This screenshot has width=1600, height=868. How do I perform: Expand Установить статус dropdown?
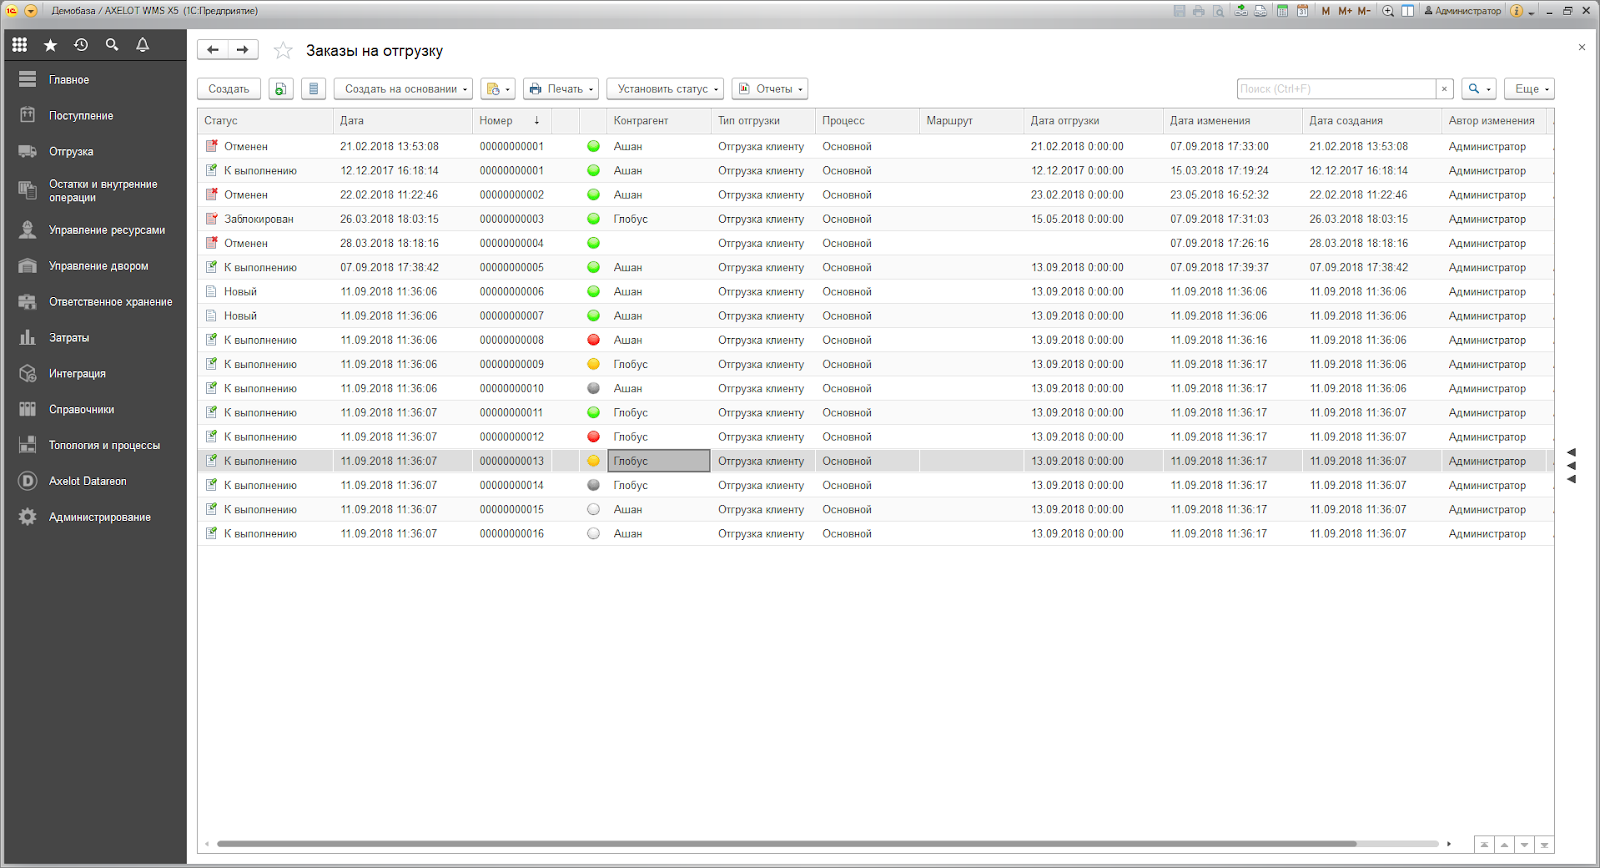pyautogui.click(x=665, y=89)
